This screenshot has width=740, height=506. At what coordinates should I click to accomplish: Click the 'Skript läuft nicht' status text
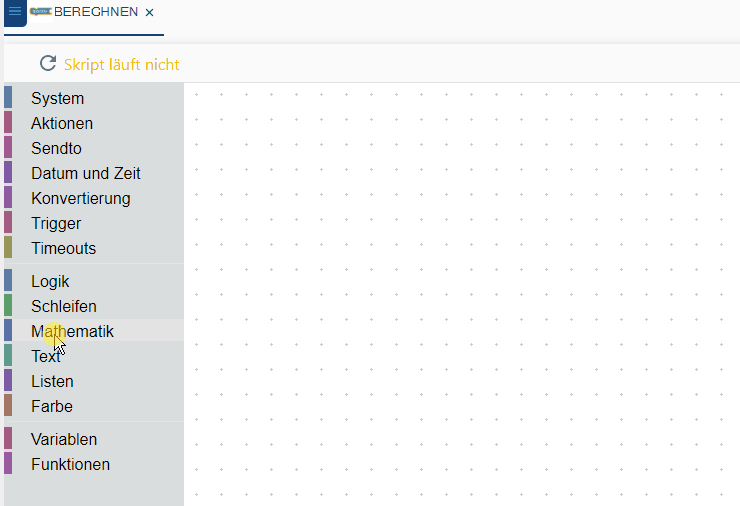(x=122, y=65)
